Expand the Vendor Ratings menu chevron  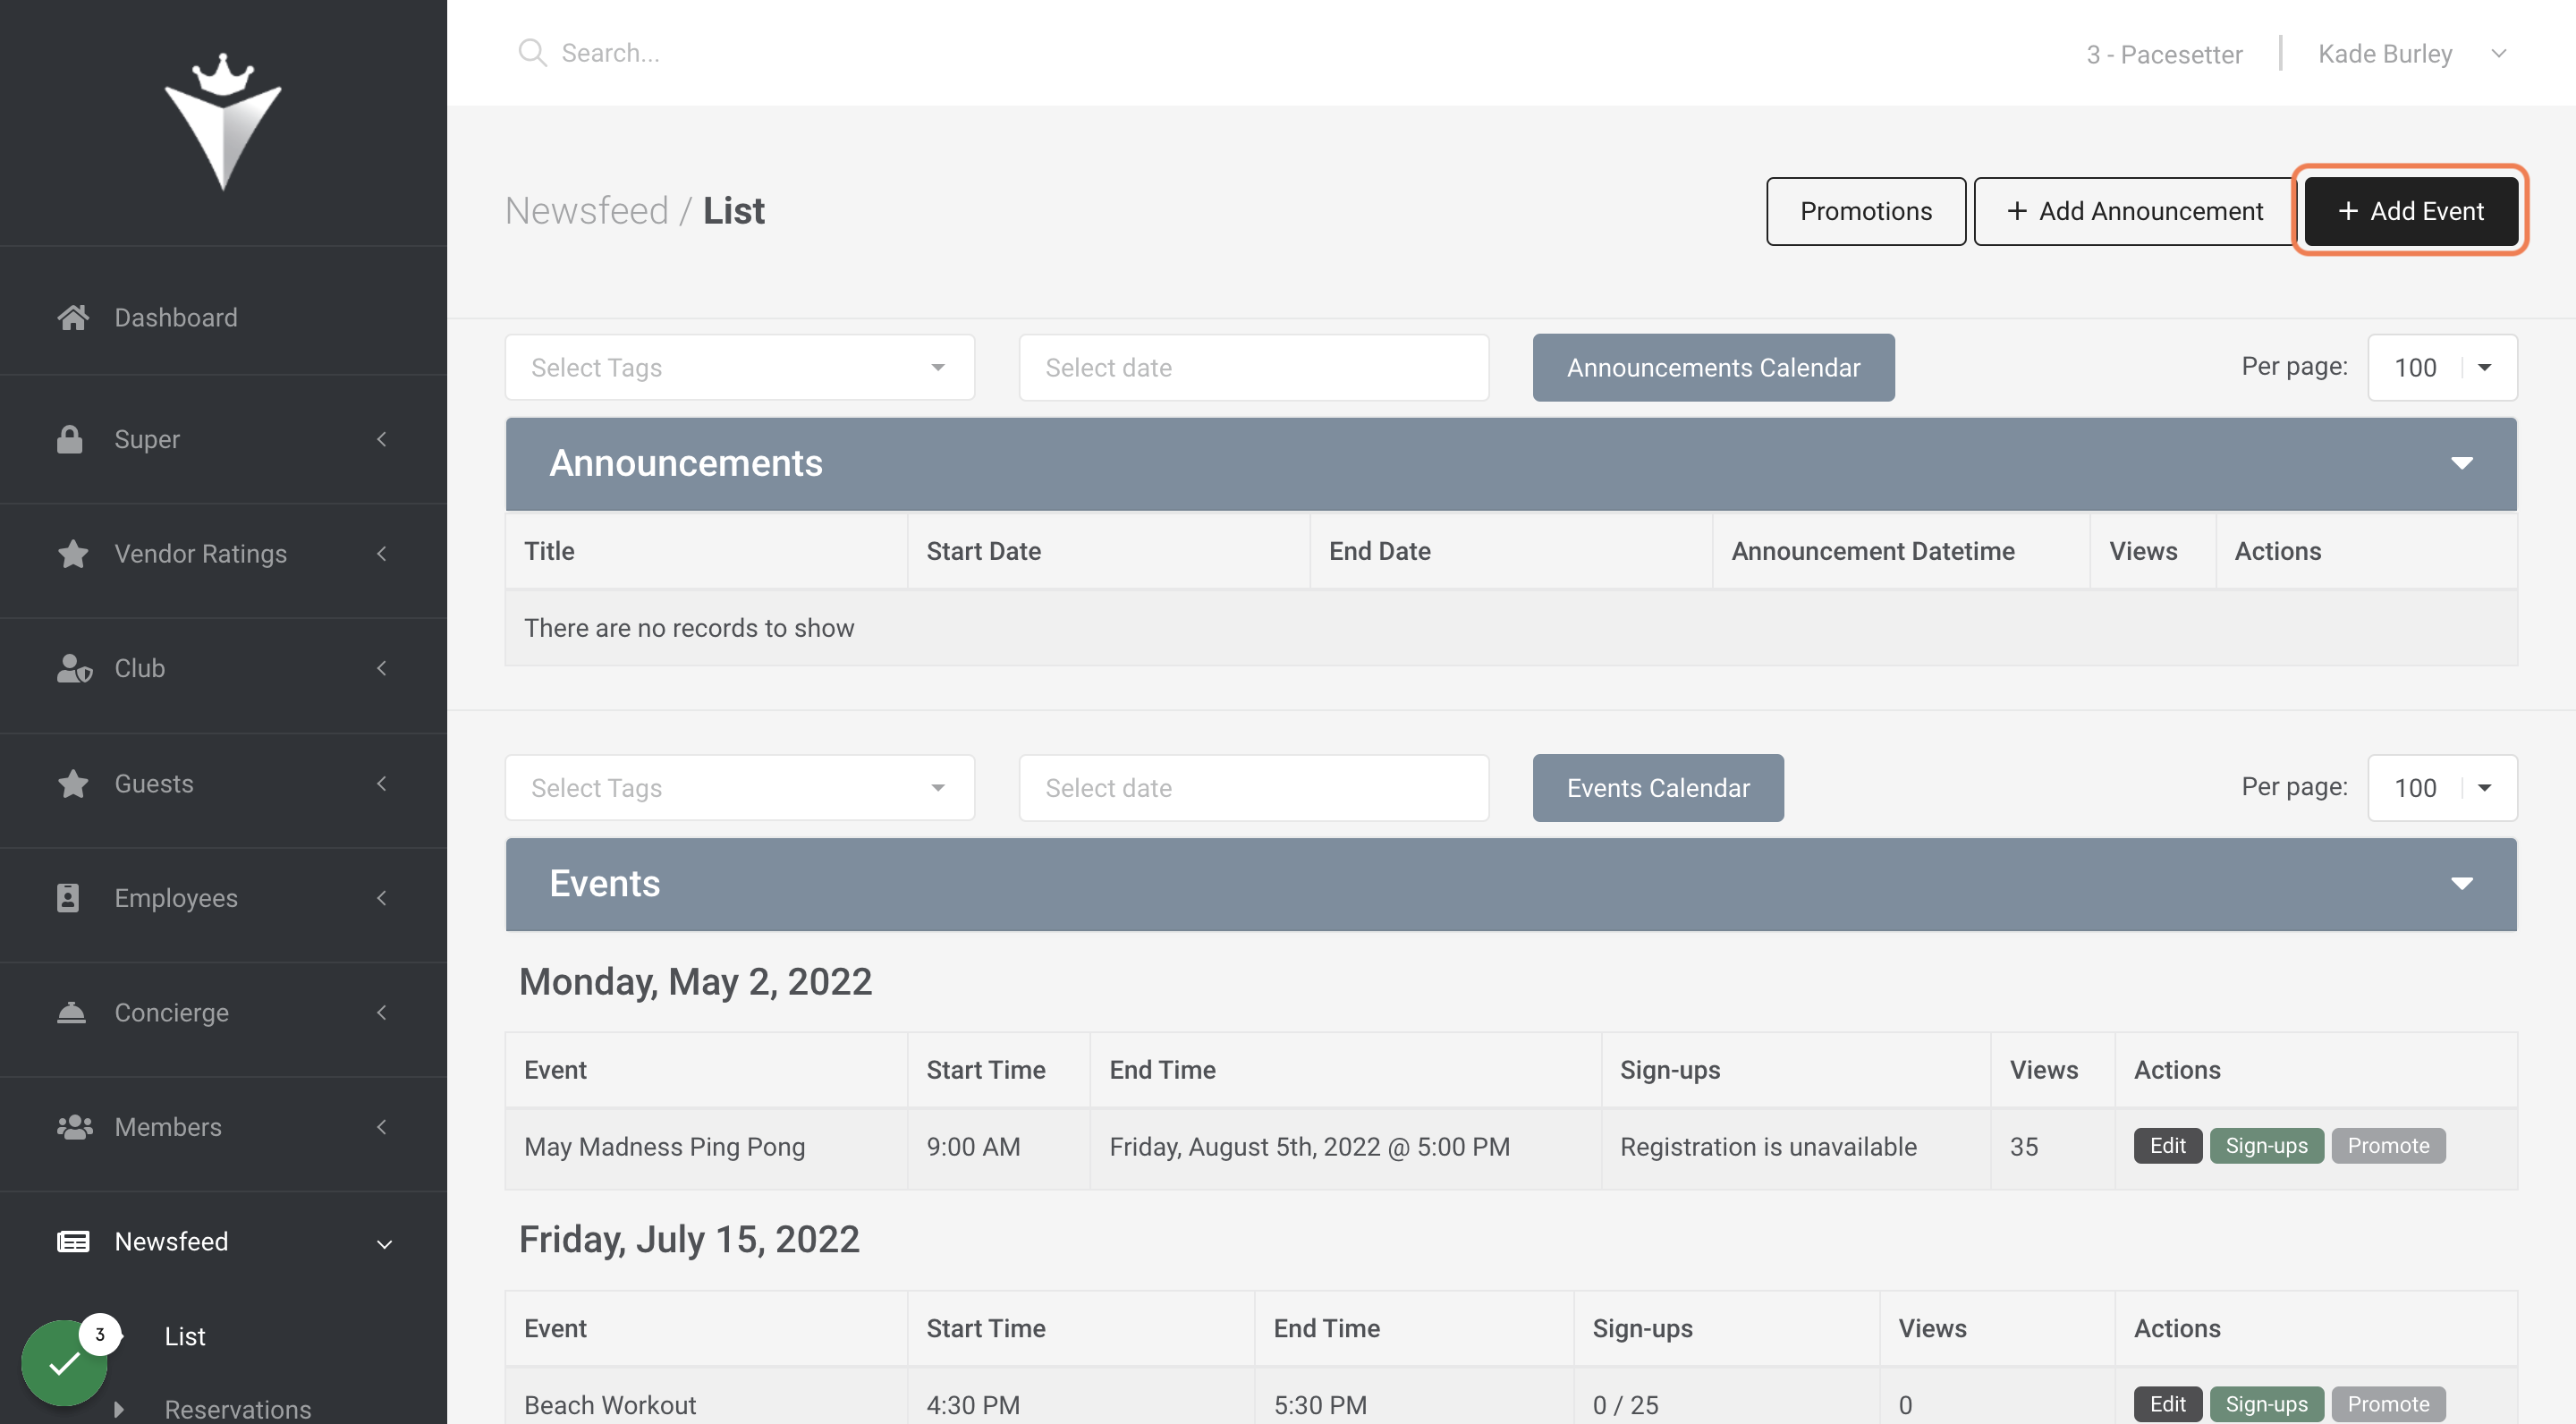coord(382,553)
